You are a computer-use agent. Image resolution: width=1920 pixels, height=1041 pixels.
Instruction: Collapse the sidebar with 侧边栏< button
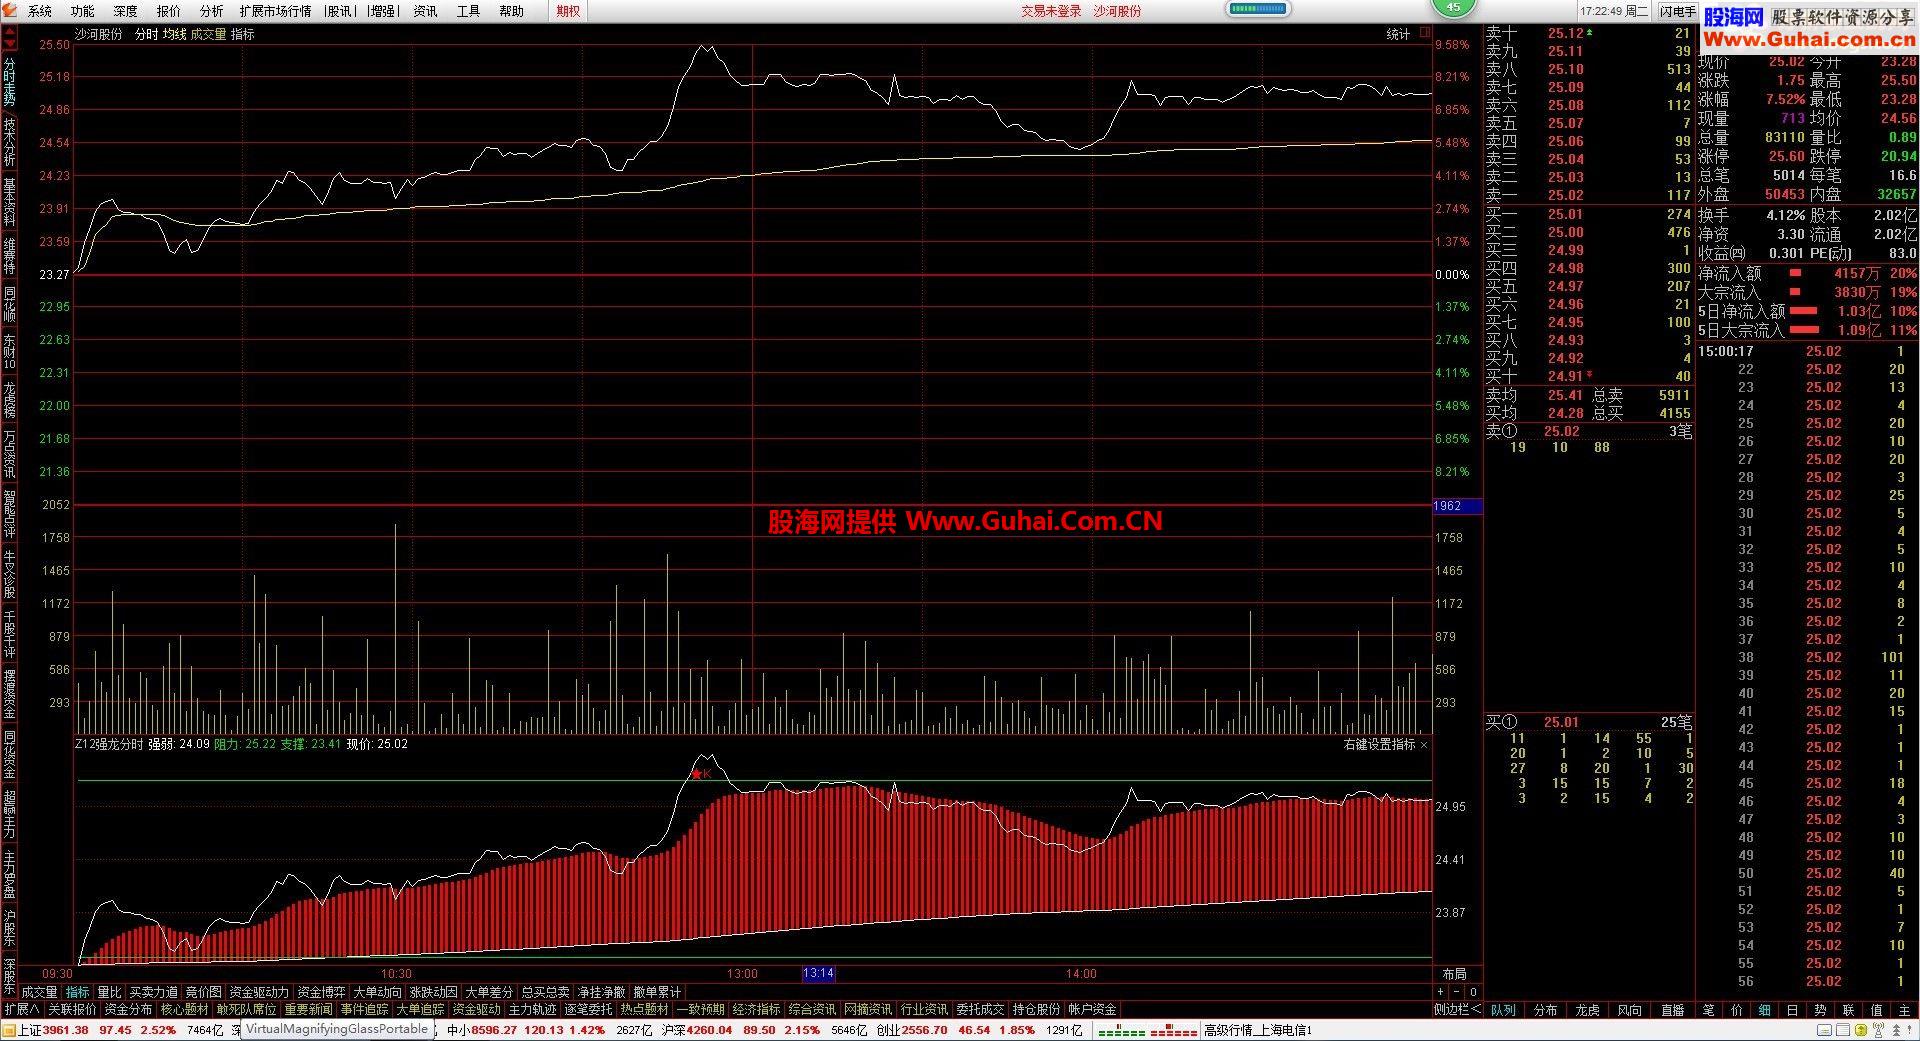[1457, 1010]
